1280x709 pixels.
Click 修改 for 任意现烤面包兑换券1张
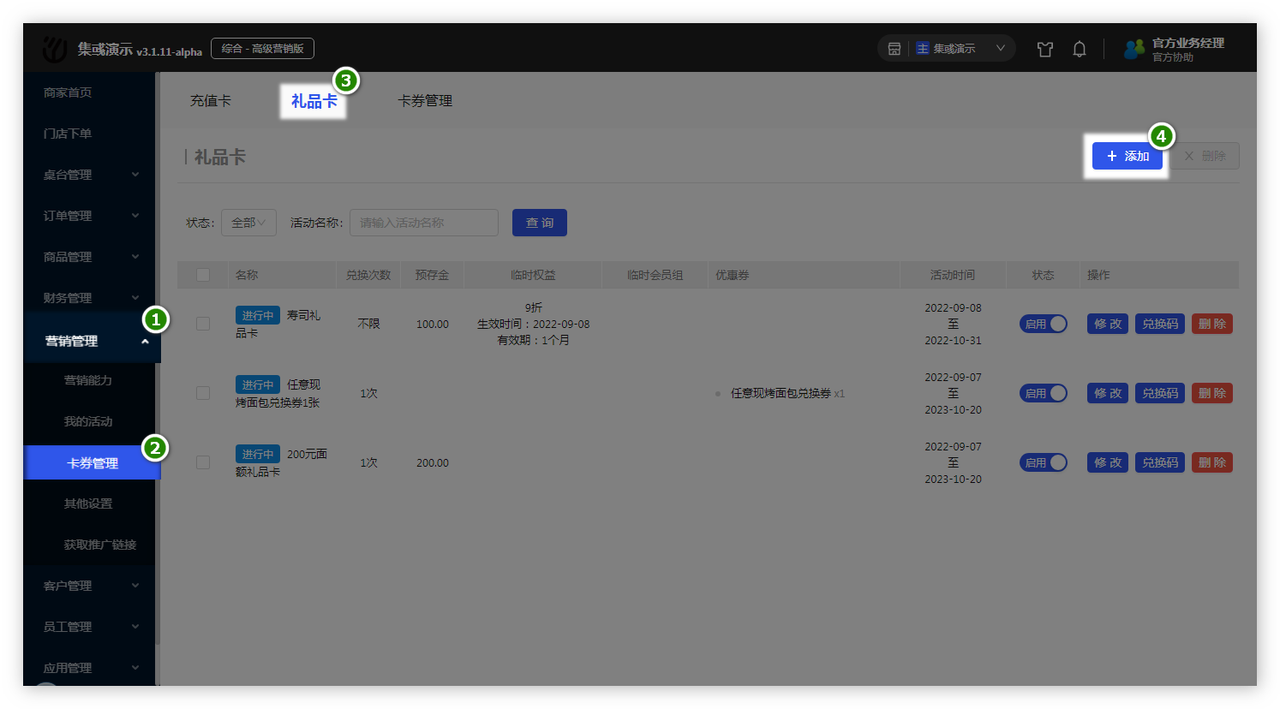pyautogui.click(x=1107, y=393)
